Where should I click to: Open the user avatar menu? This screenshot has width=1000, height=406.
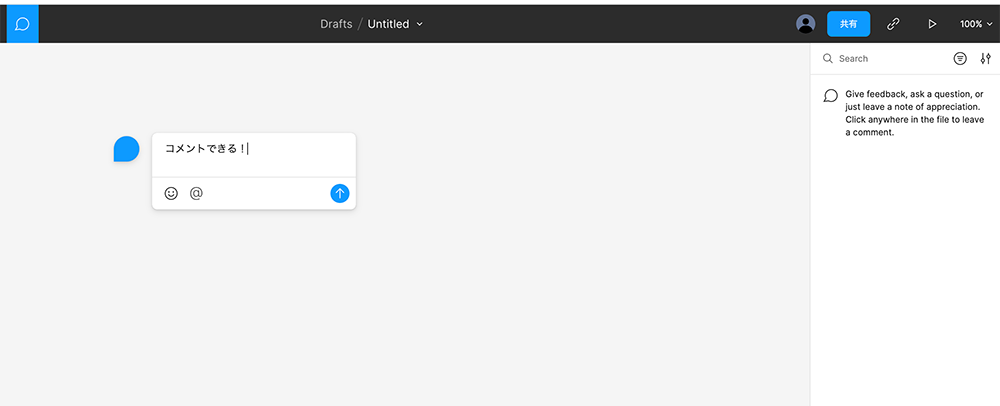pyautogui.click(x=805, y=24)
